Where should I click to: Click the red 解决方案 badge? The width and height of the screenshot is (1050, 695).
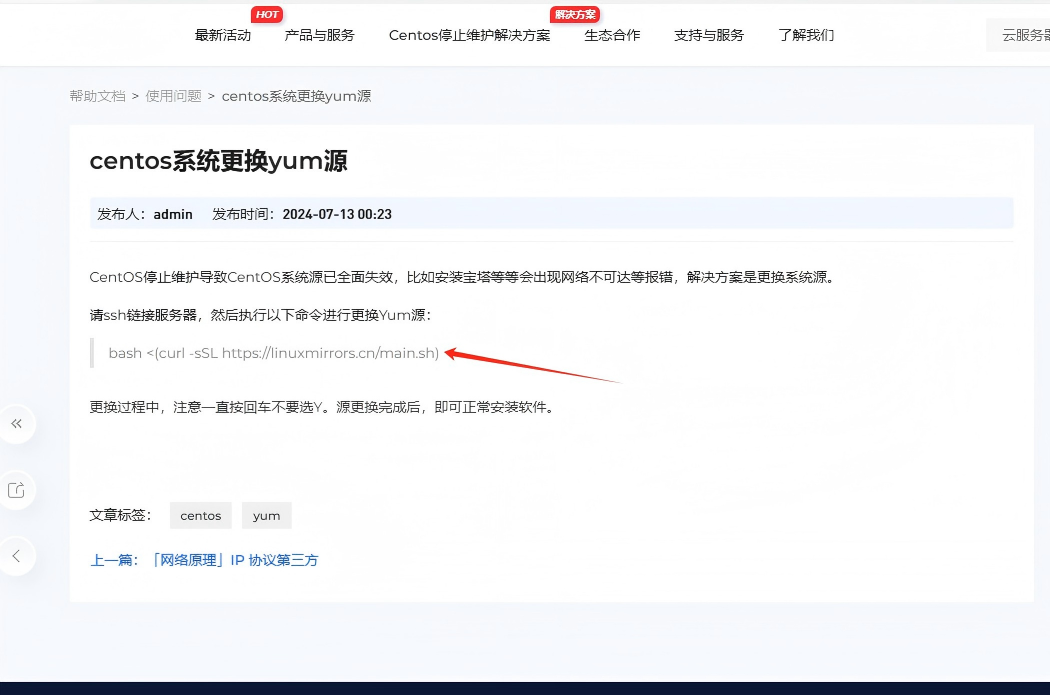click(574, 14)
